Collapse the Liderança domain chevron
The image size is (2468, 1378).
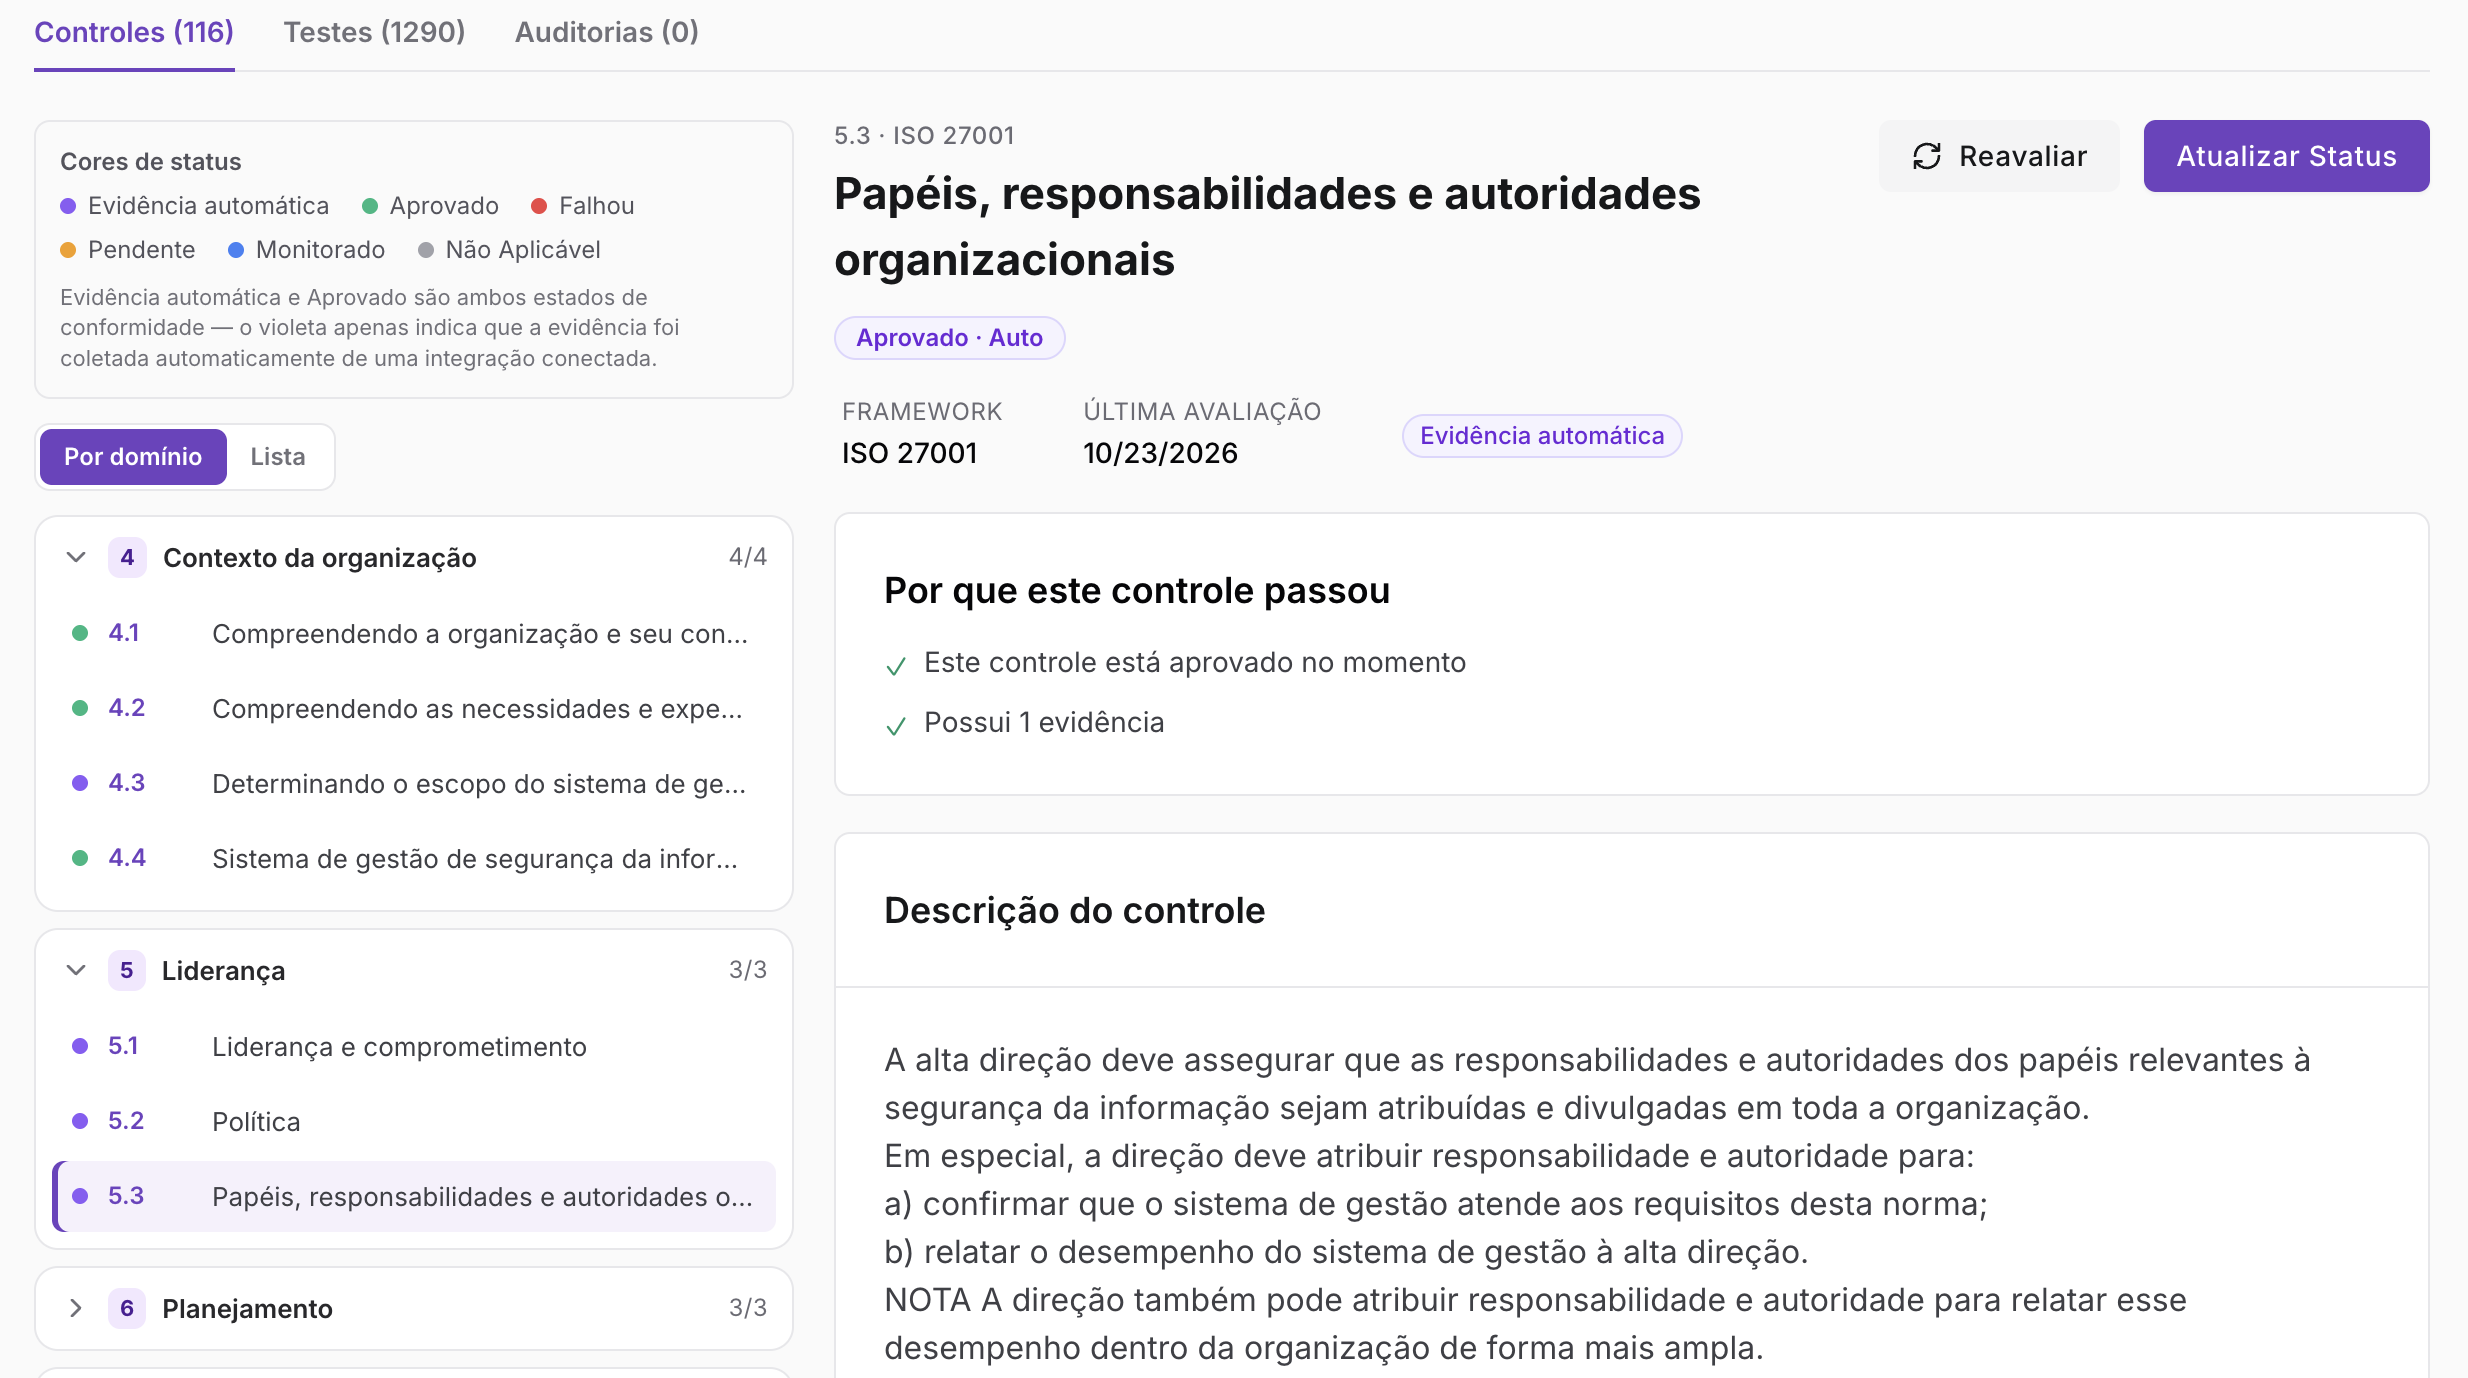(x=76, y=970)
